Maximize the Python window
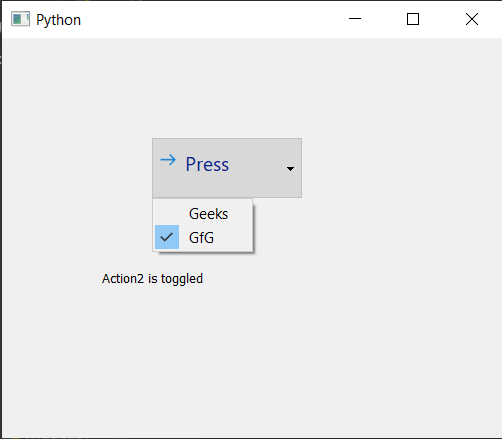Viewport: 502px width, 439px height. pos(413,19)
